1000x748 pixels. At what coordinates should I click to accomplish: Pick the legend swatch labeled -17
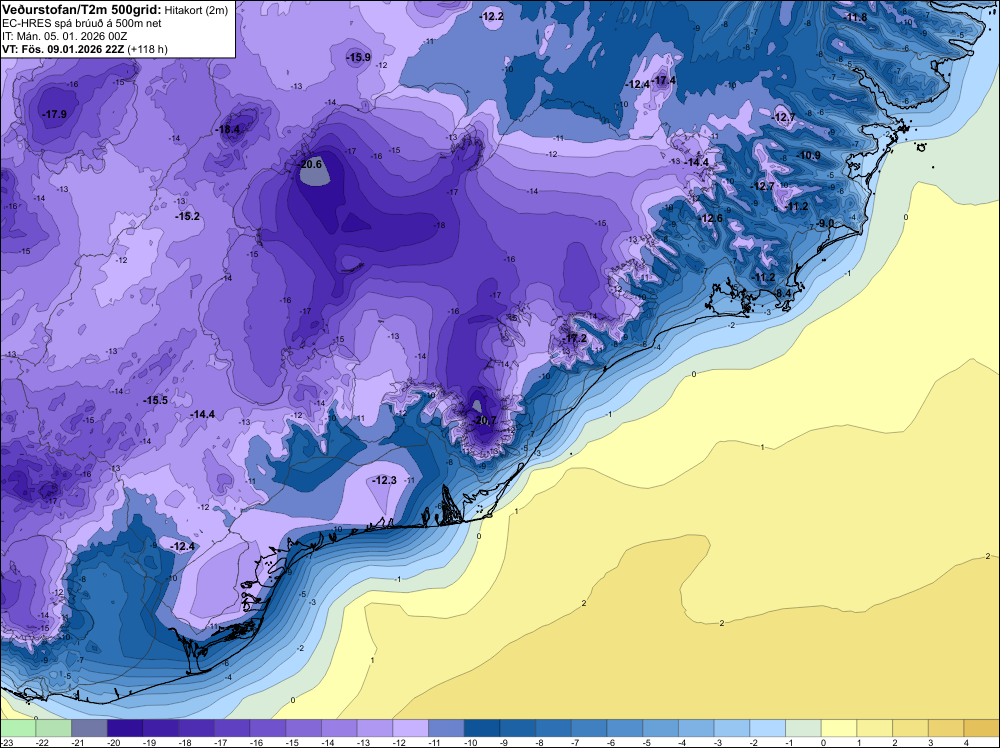[232, 728]
